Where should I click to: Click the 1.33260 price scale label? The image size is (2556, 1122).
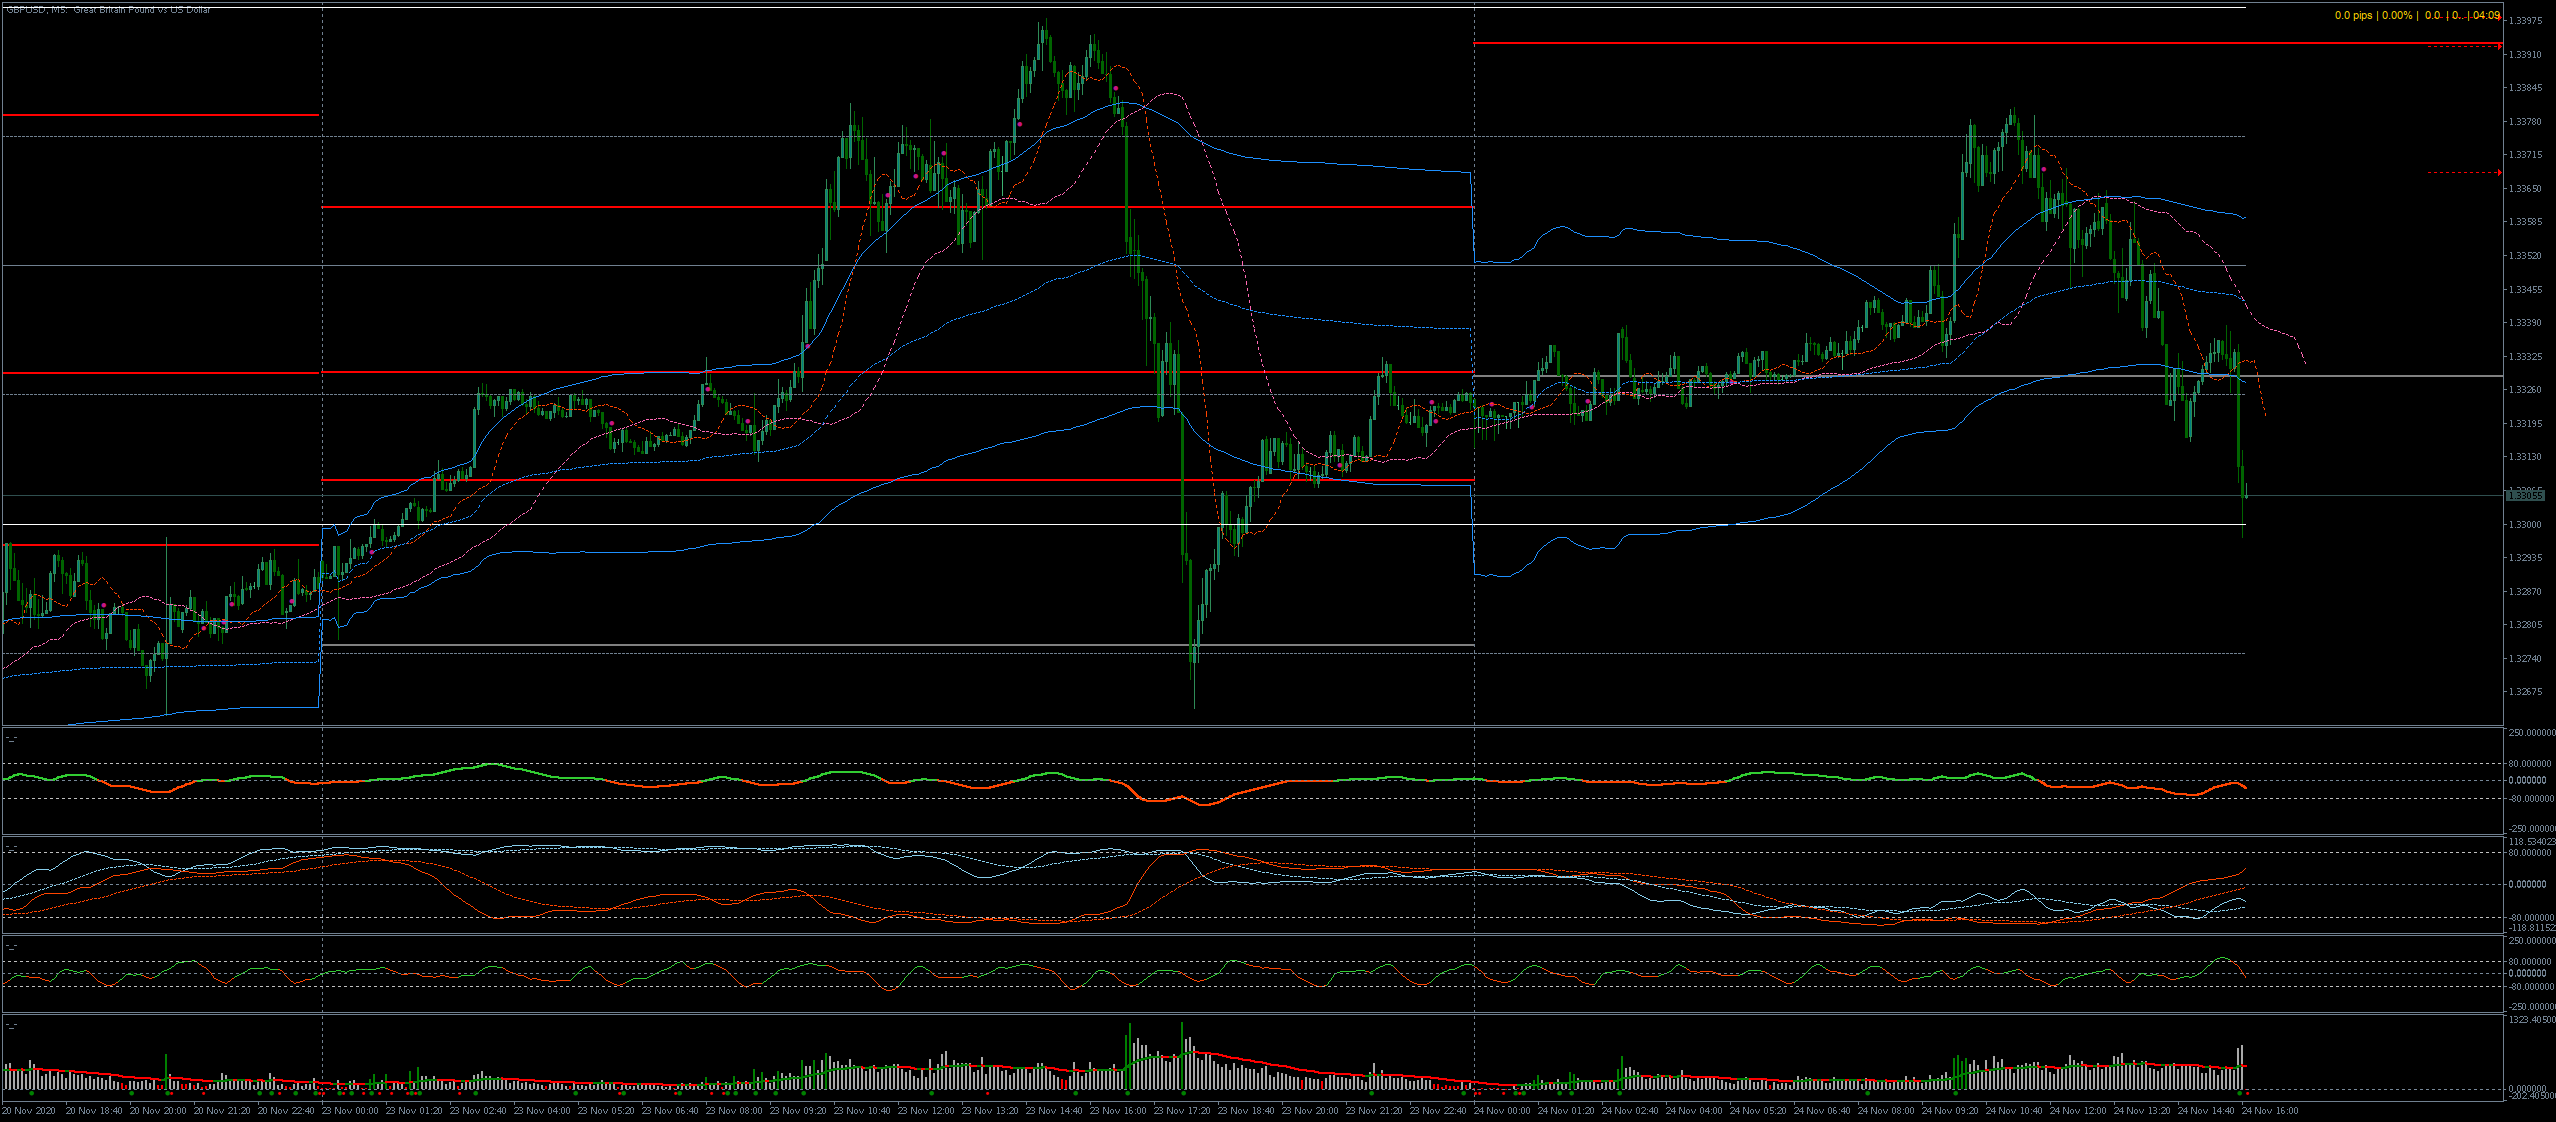[x=2526, y=390]
